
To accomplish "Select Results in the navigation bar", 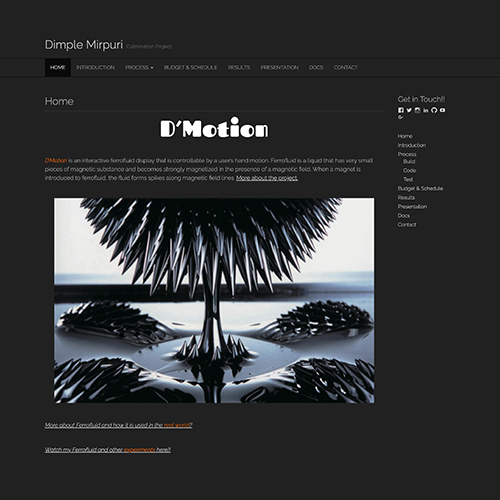I will click(239, 68).
